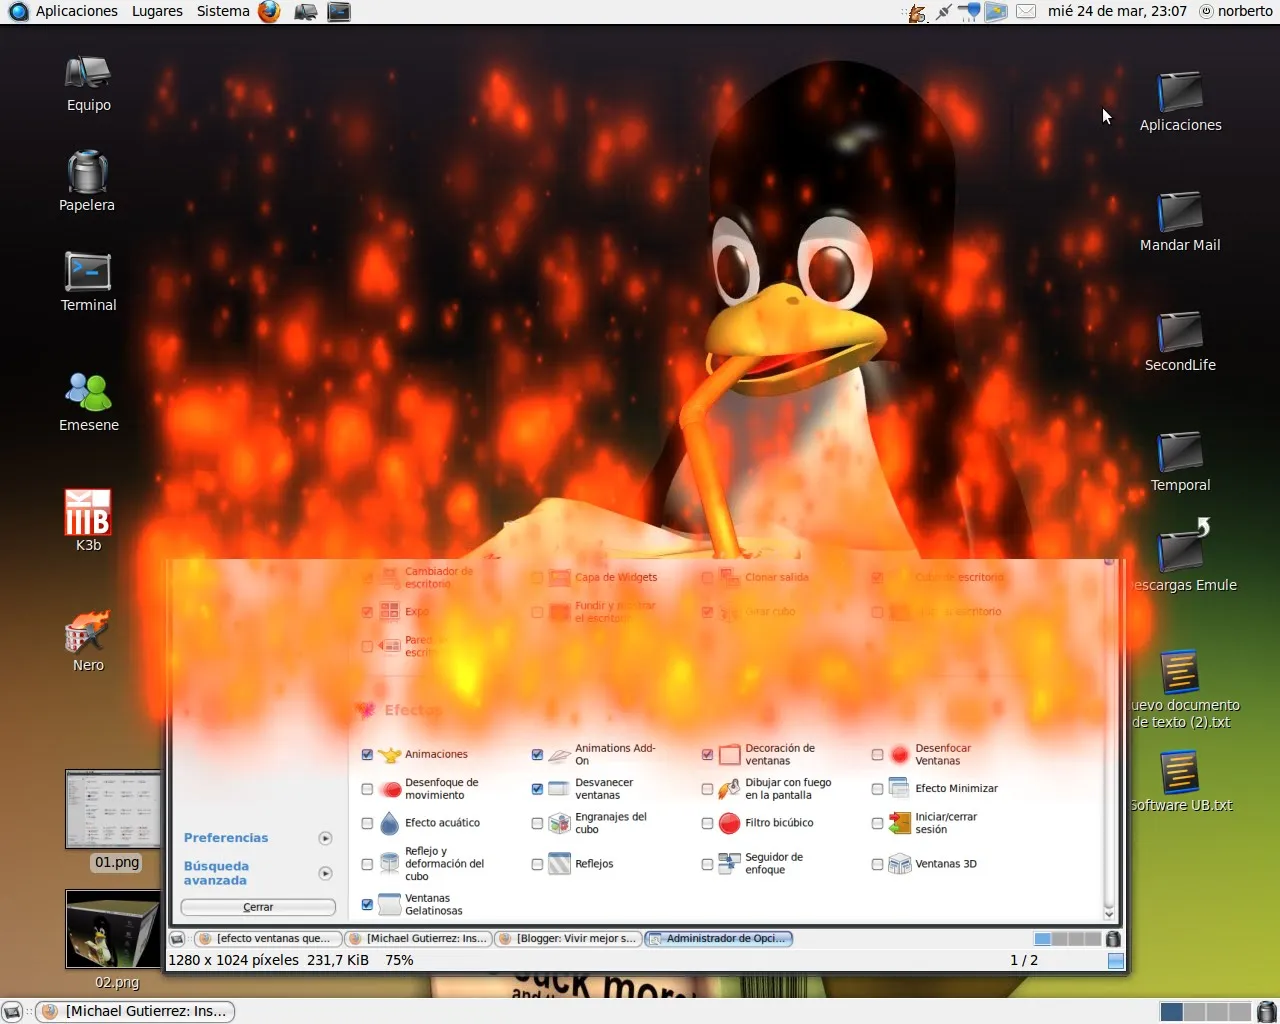1280x1024 pixels.
Task: Toggle the Animaciones checkbox
Action: [x=367, y=755]
